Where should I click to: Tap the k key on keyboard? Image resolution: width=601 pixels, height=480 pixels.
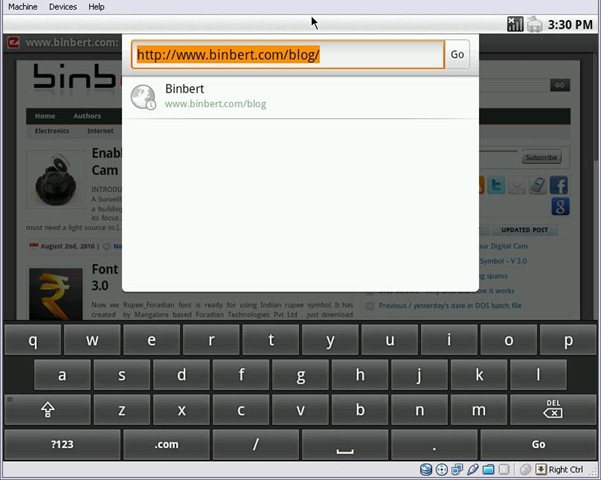point(479,375)
